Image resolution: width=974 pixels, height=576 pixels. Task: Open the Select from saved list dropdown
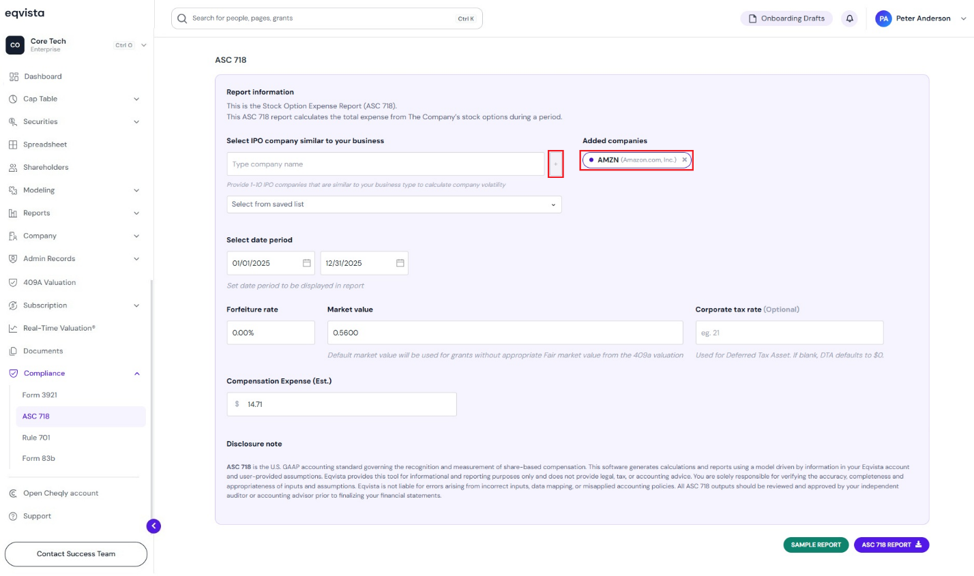(394, 204)
